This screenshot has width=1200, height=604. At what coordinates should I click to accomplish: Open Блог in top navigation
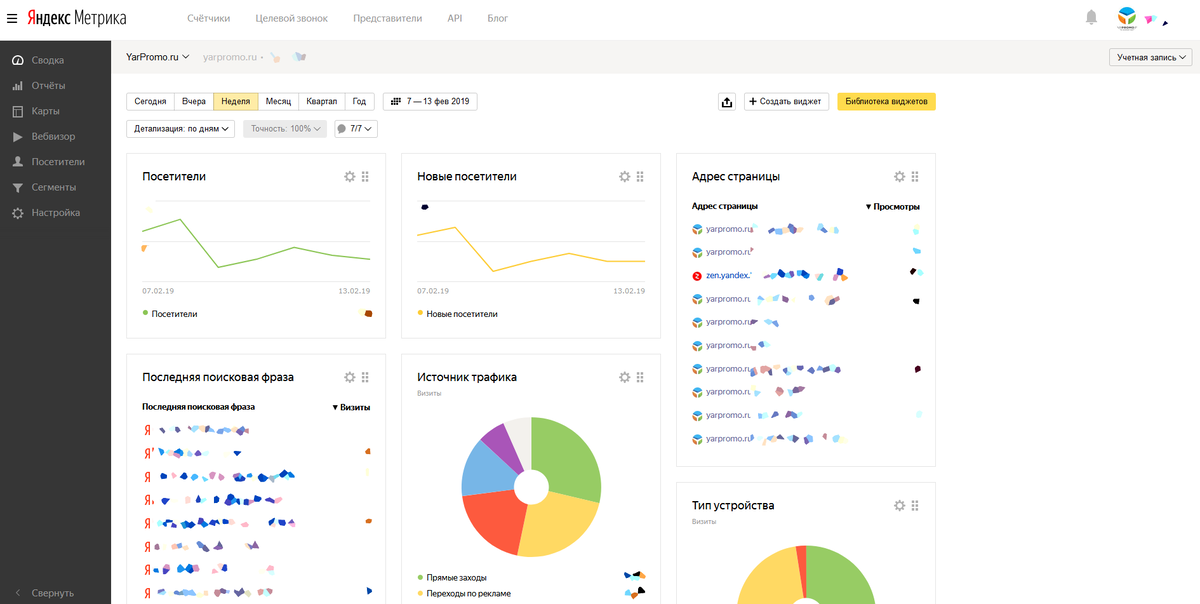coord(497,18)
